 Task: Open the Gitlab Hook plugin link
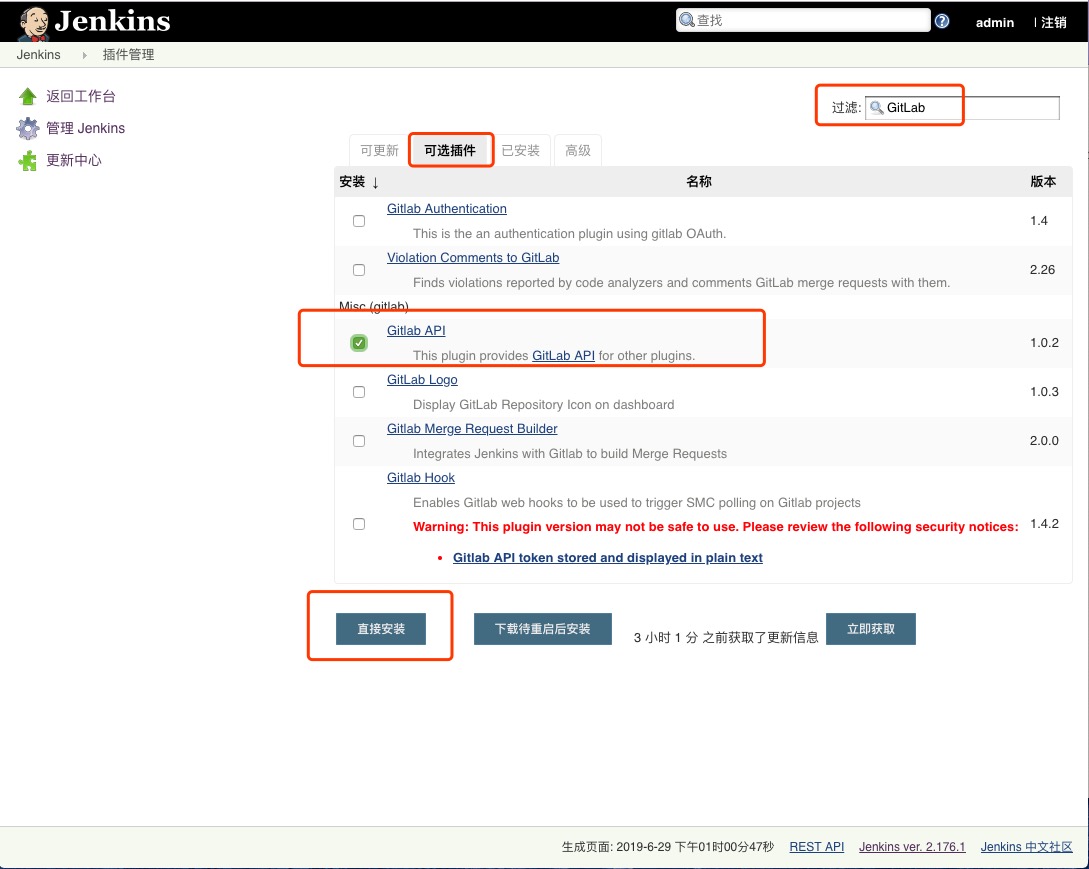pos(421,478)
